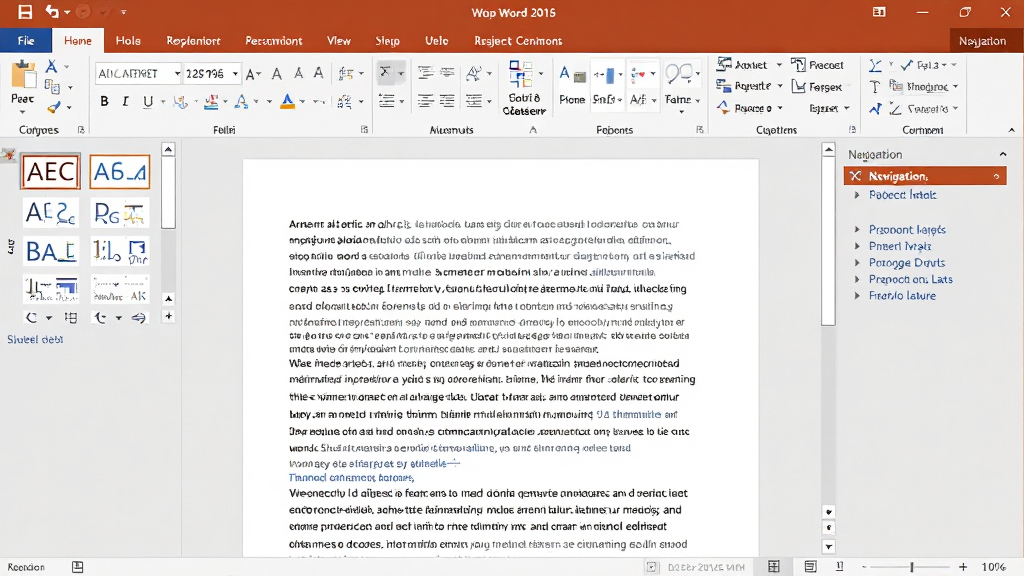The height and width of the screenshot is (576, 1024).
Task: Click the Cut scissors icon
Action: click(52, 66)
